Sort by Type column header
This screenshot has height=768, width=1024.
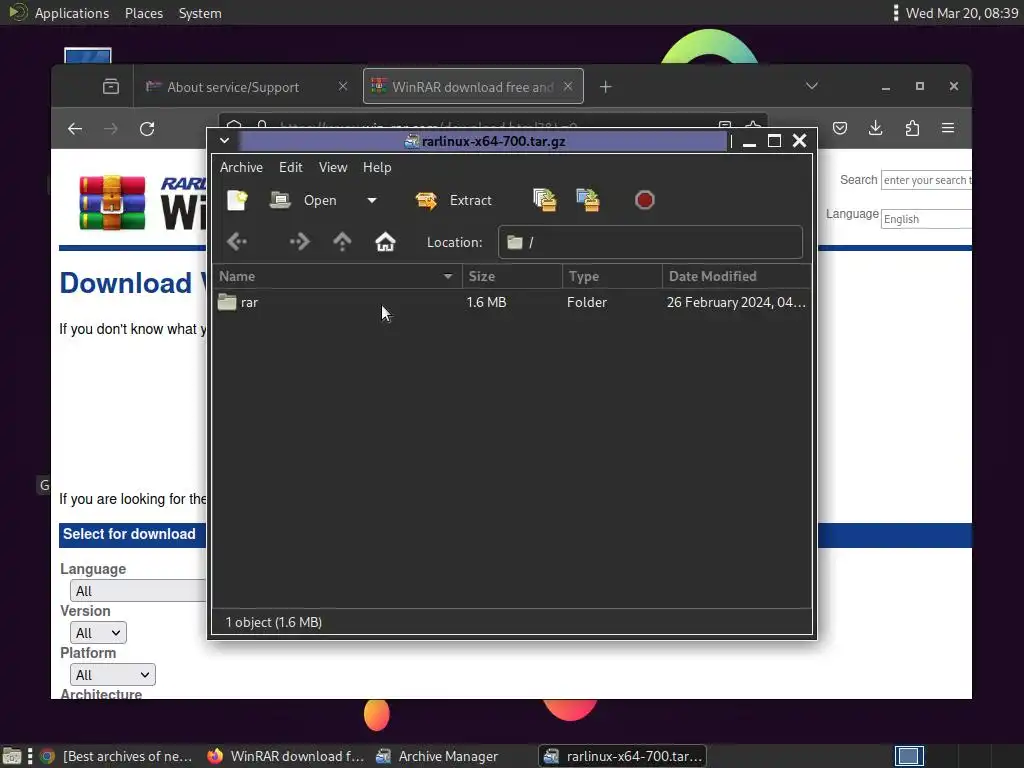click(612, 276)
